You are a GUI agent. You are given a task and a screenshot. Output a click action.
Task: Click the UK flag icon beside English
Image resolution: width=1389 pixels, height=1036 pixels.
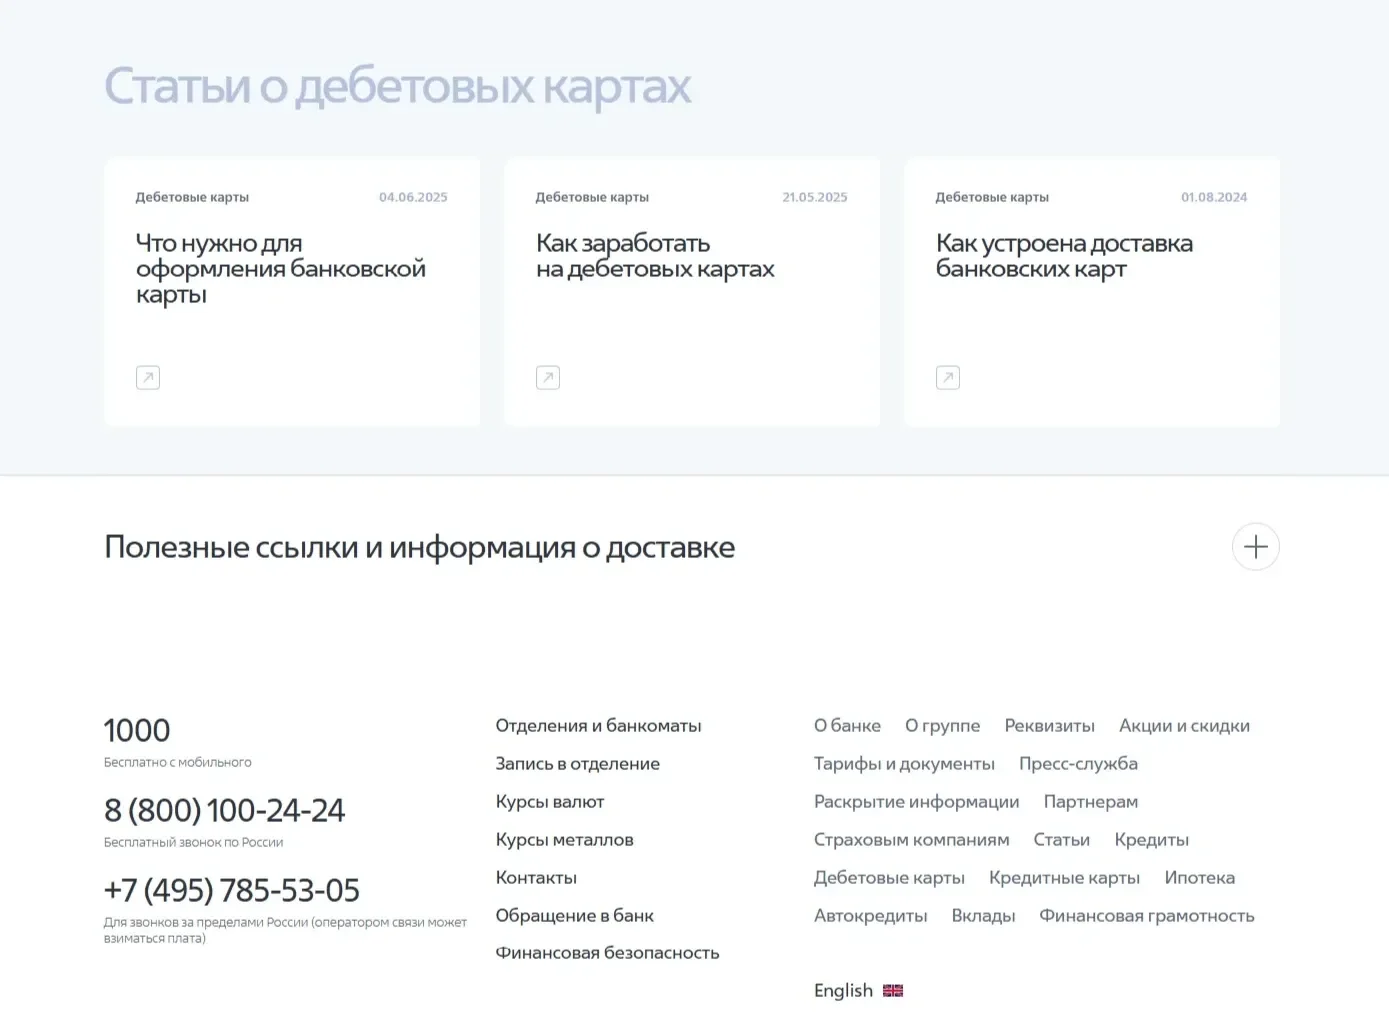(893, 991)
